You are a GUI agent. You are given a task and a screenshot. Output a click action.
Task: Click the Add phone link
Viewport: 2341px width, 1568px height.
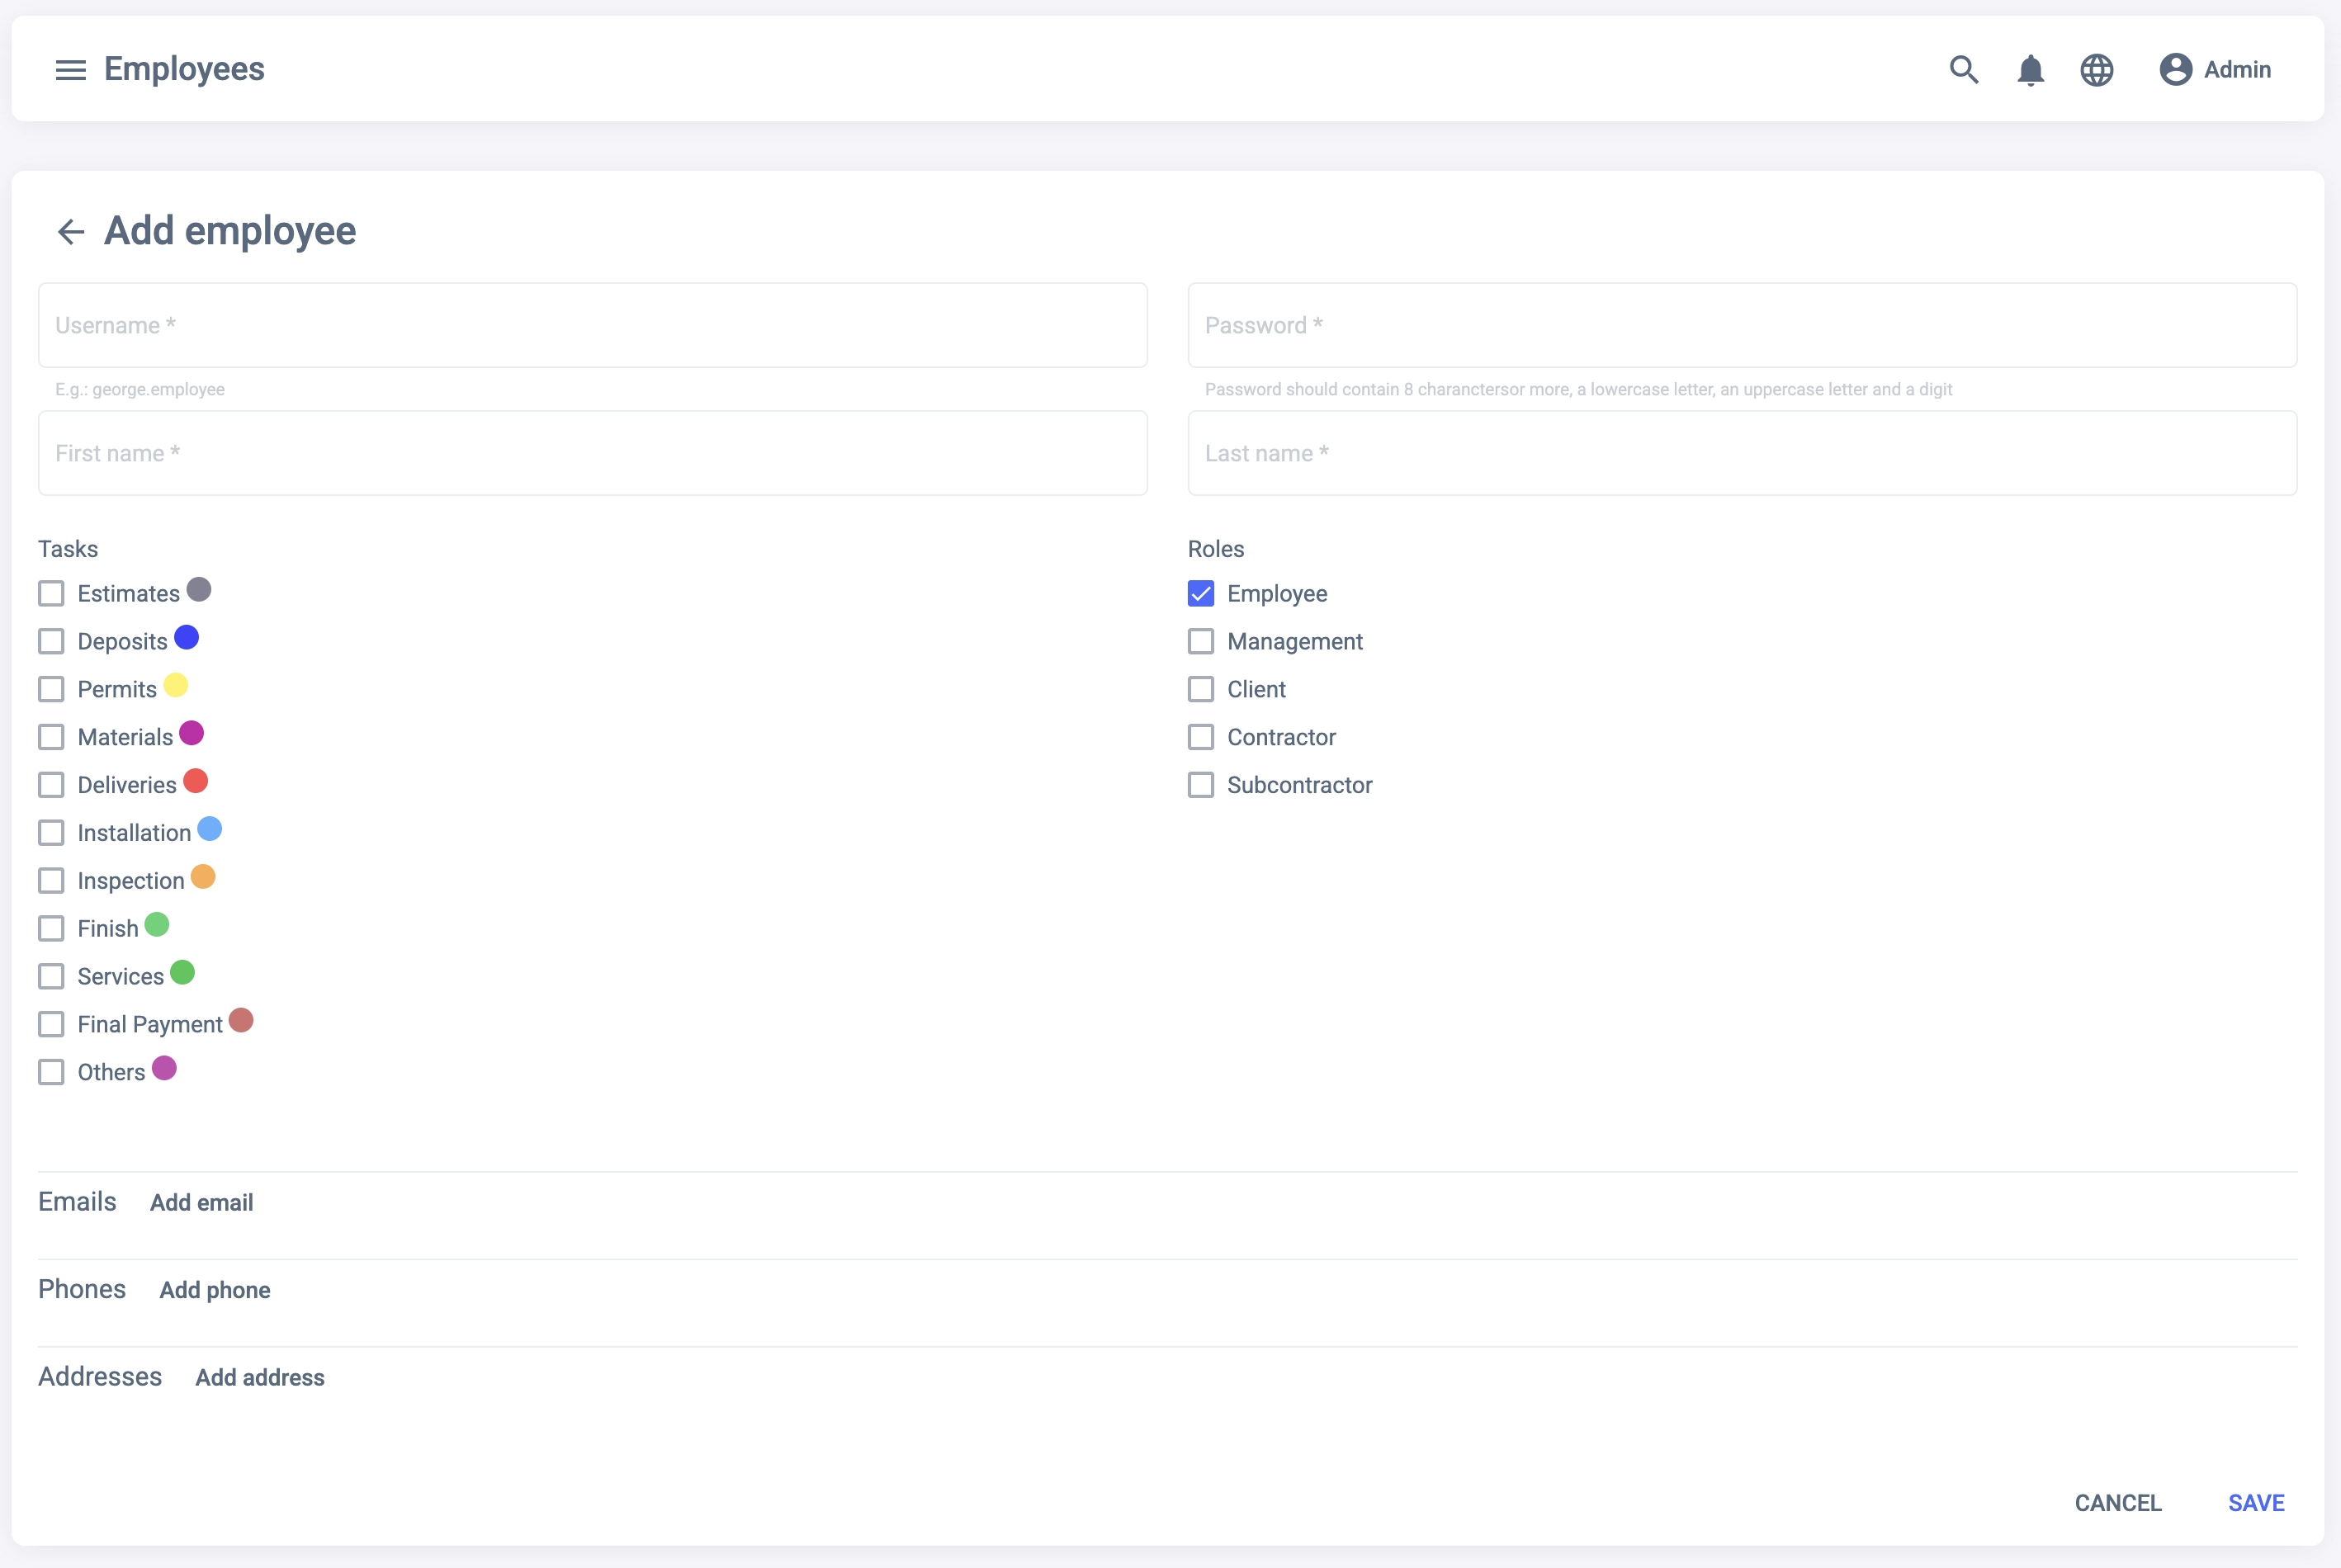[215, 1290]
